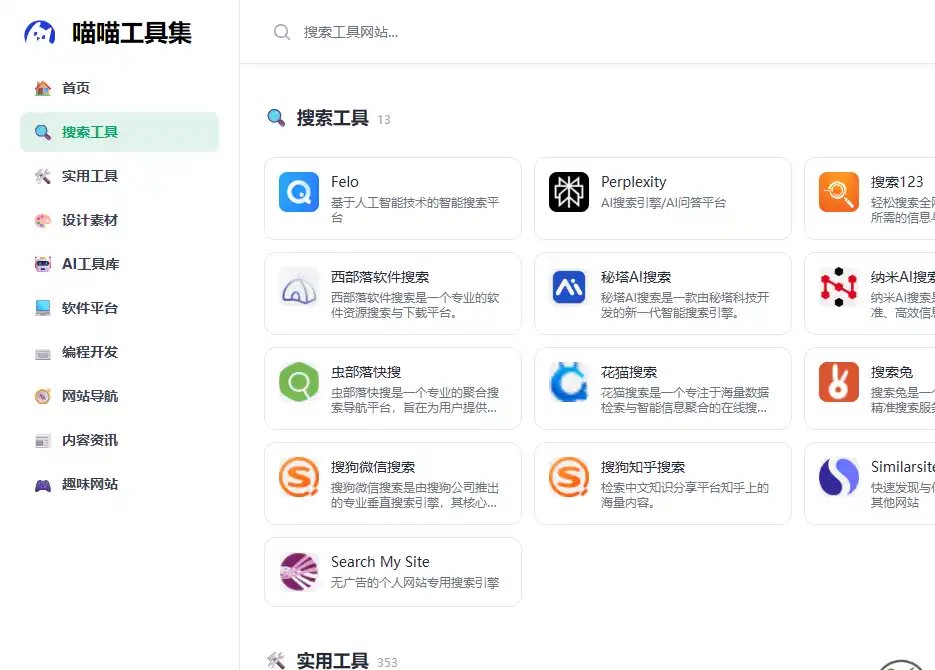This screenshot has height=670, width=935.
Task: Click the 搜索123 orange icon
Action: 839,192
